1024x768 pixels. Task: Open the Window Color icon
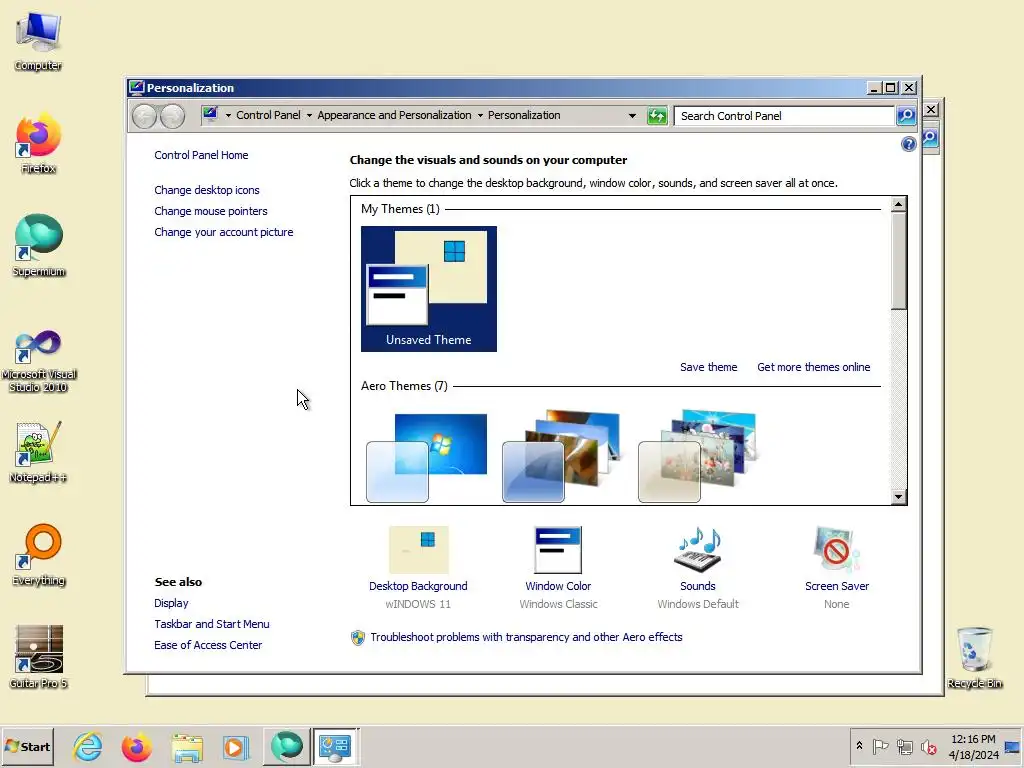pyautogui.click(x=558, y=549)
